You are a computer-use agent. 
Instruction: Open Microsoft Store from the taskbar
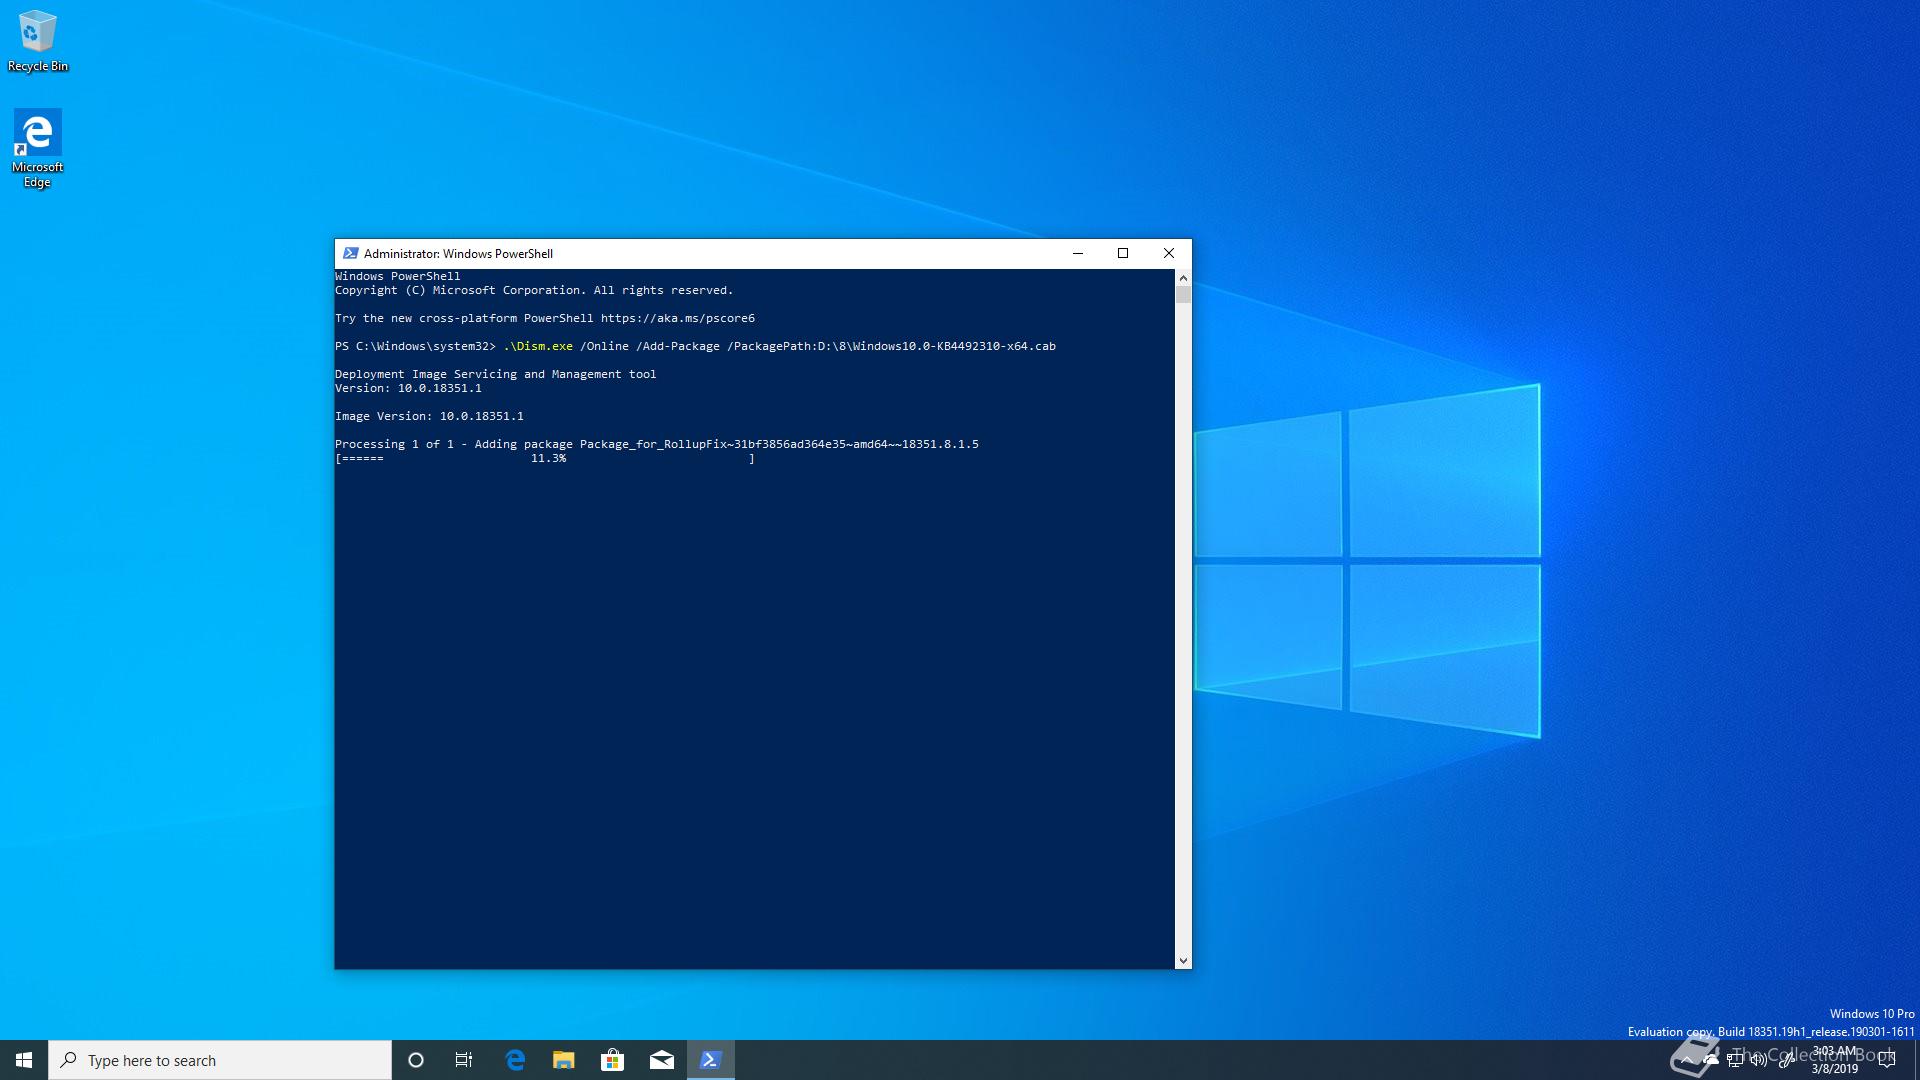click(612, 1060)
